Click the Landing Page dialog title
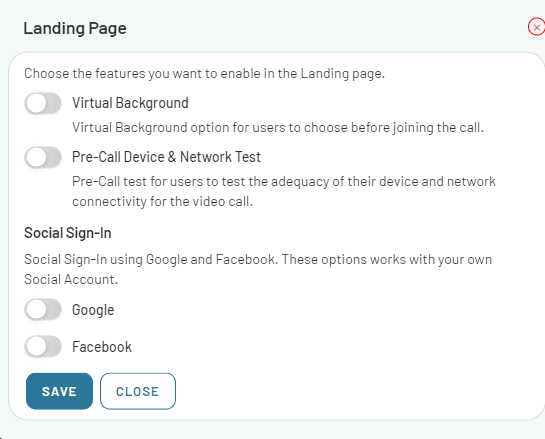 [75, 28]
